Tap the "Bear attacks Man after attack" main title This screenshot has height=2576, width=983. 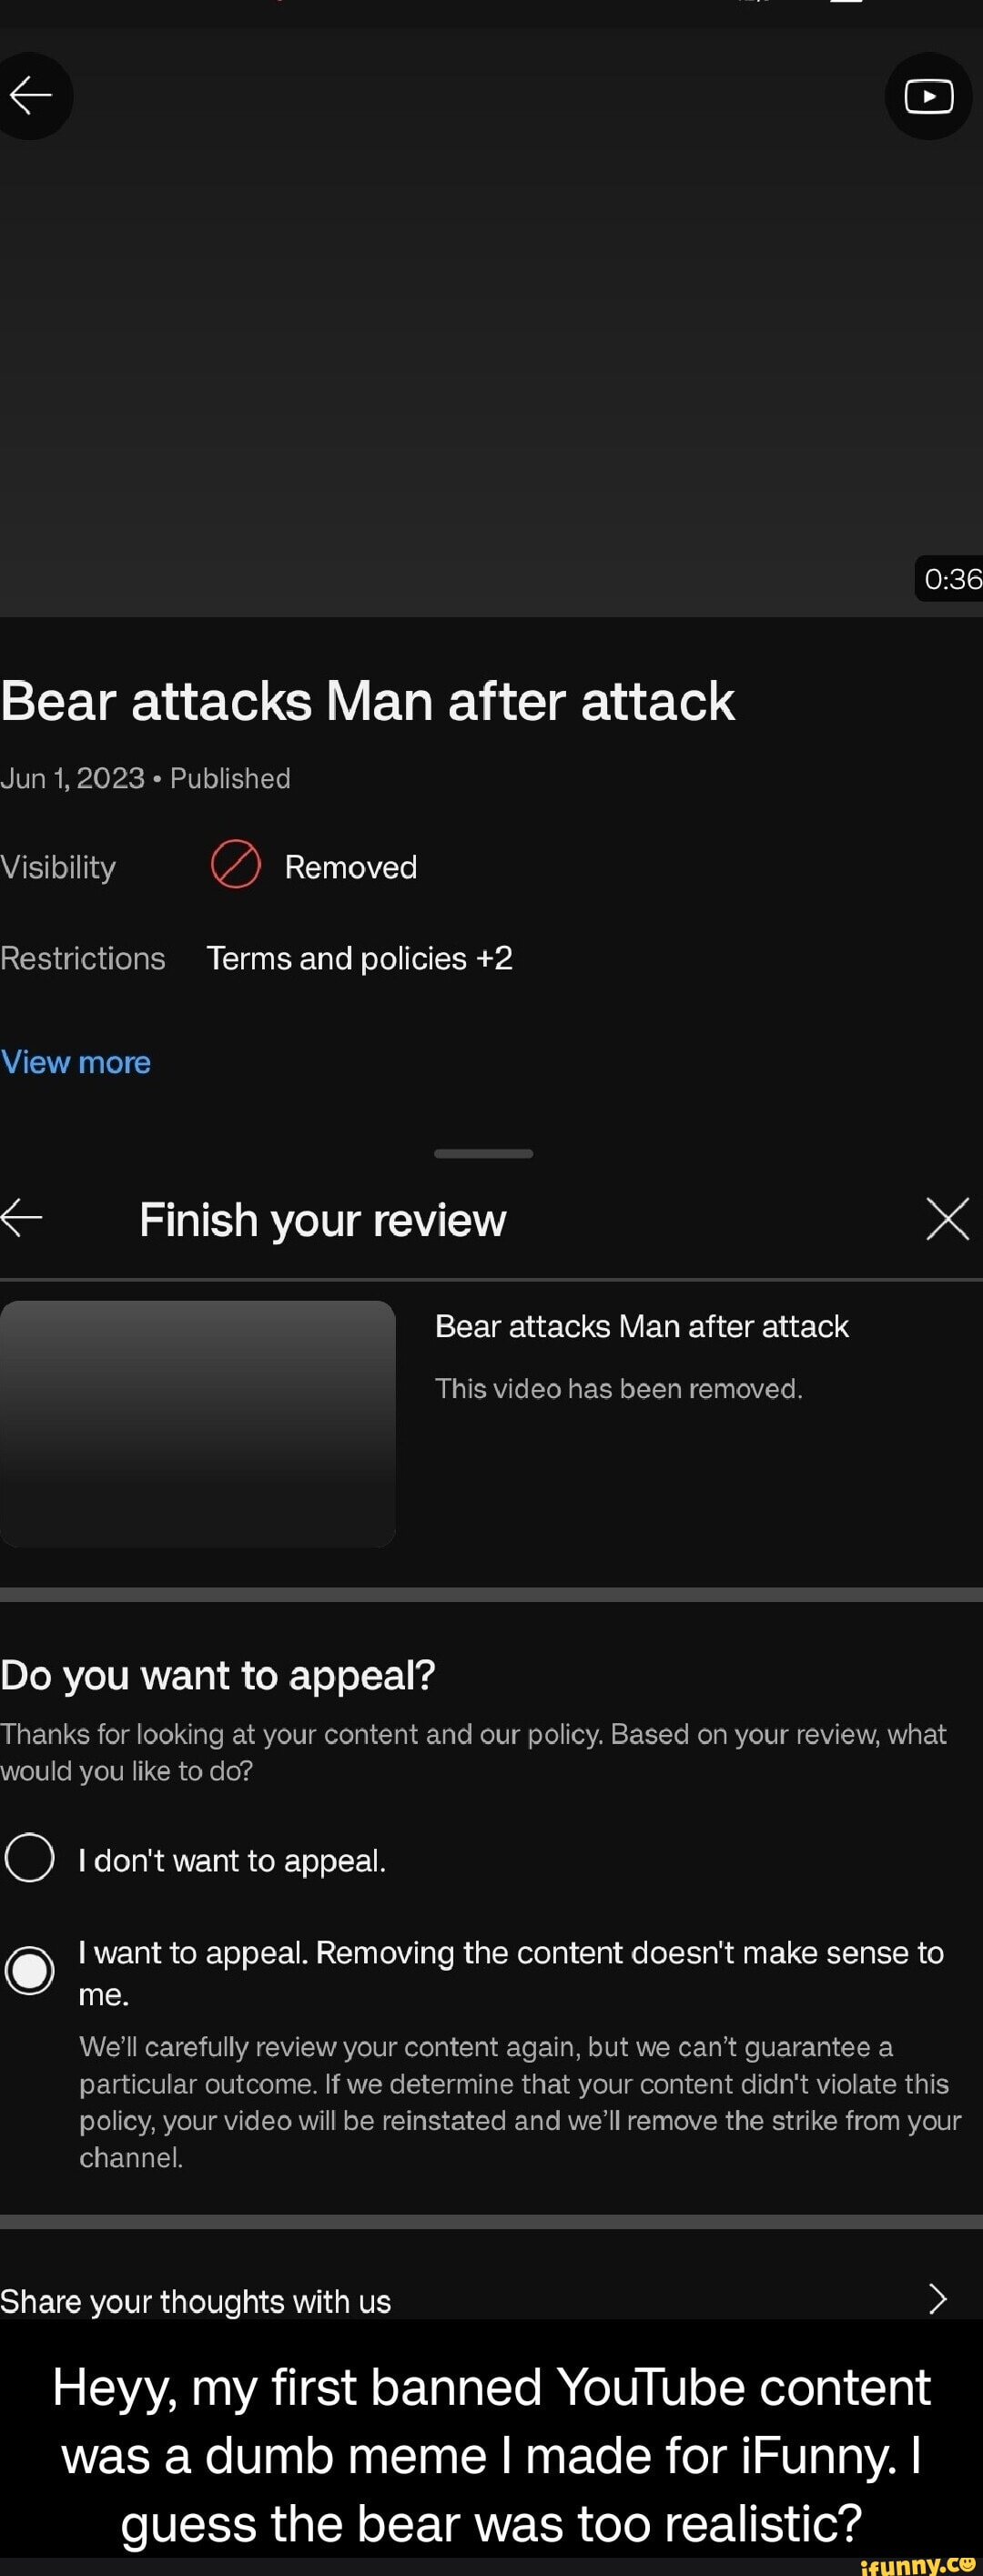(x=368, y=701)
